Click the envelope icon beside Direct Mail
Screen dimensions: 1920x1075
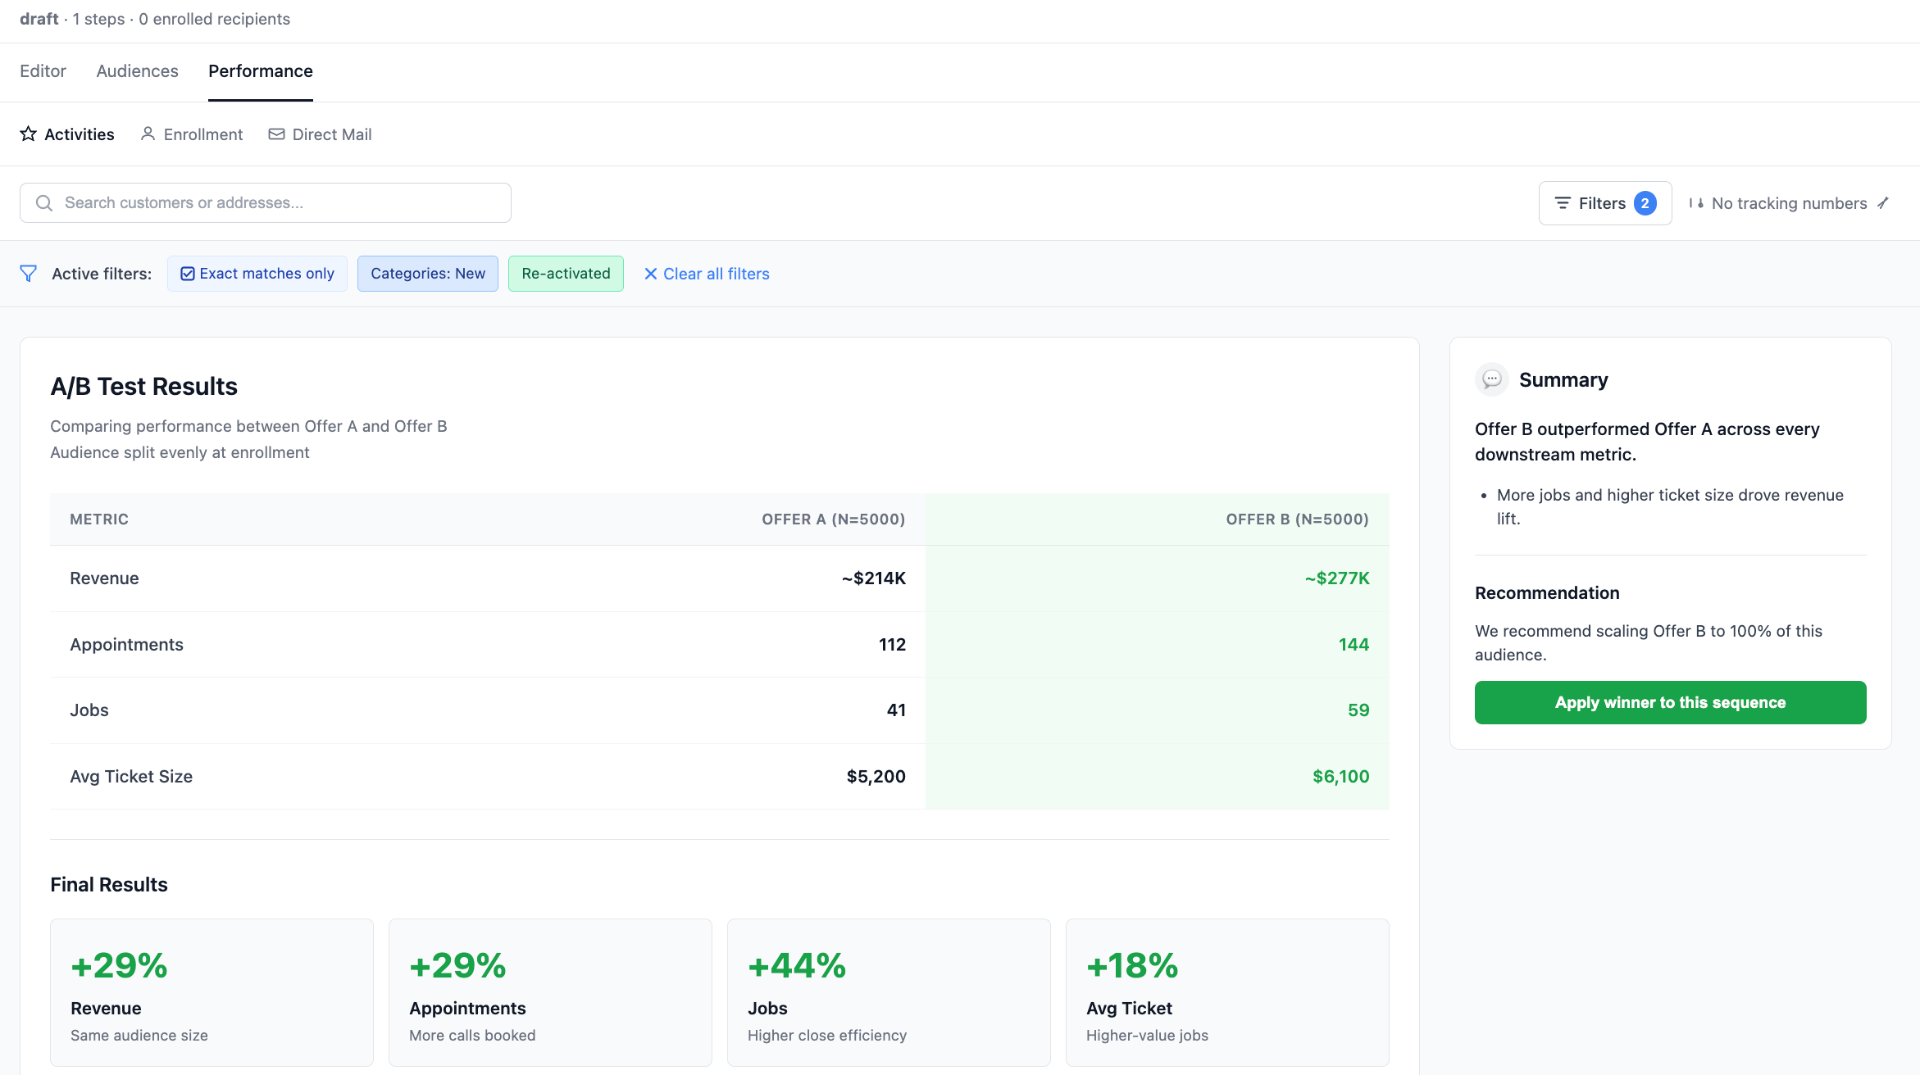pos(276,134)
